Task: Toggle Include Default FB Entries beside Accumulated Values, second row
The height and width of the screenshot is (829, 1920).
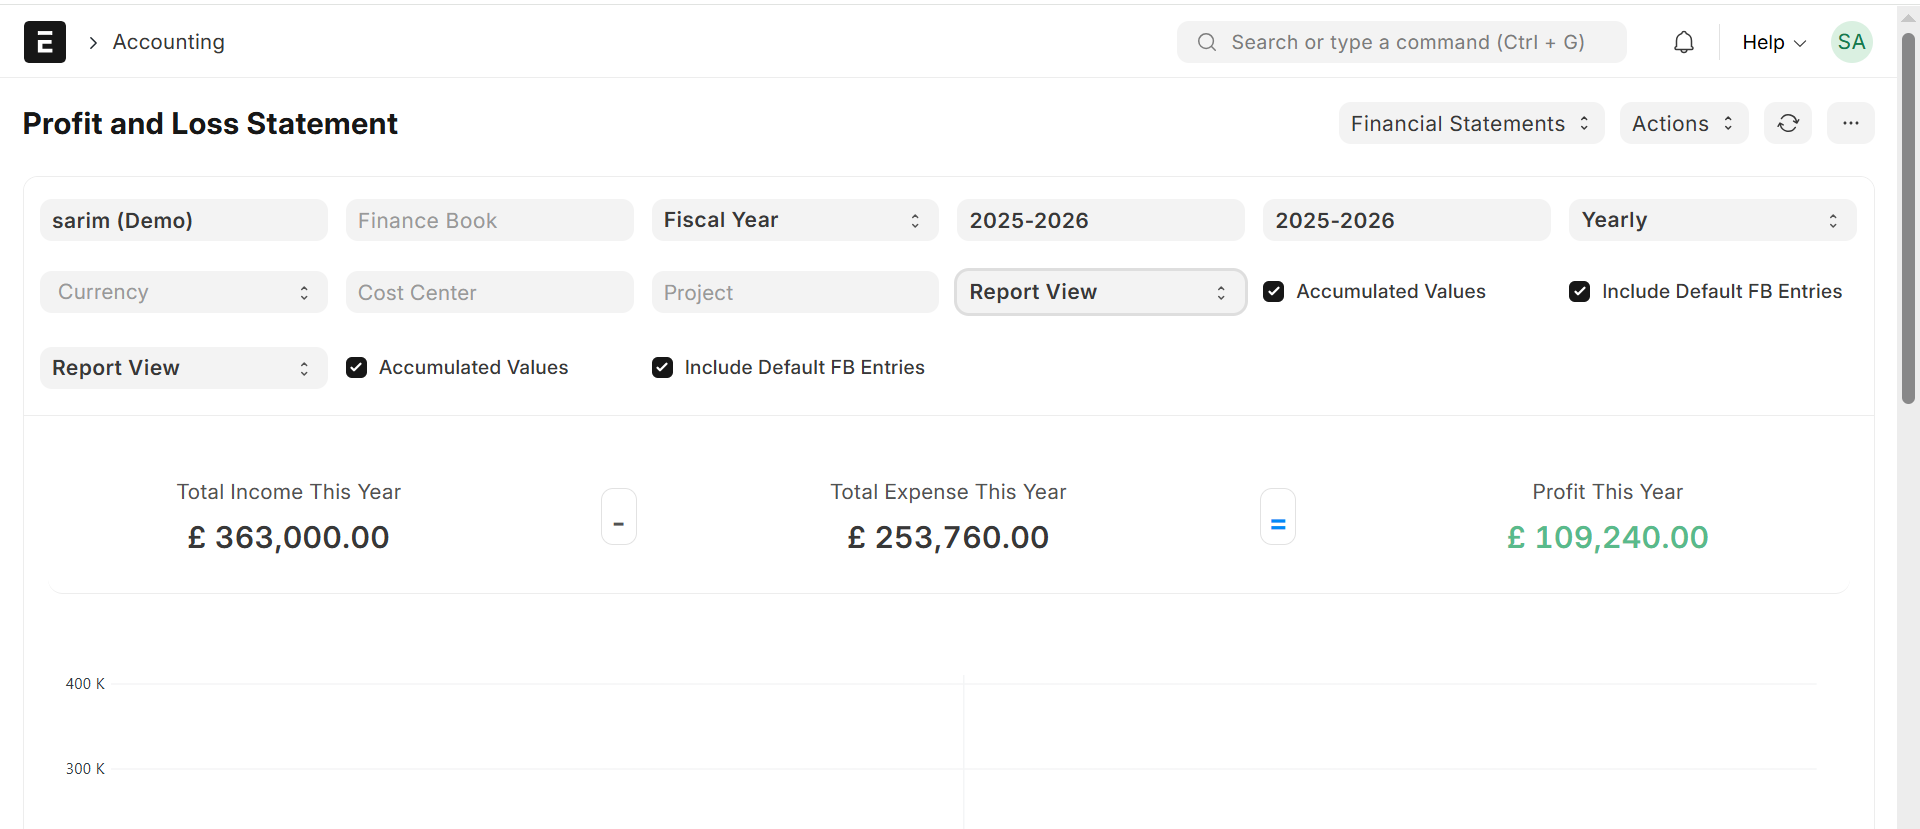Action: click(1580, 292)
